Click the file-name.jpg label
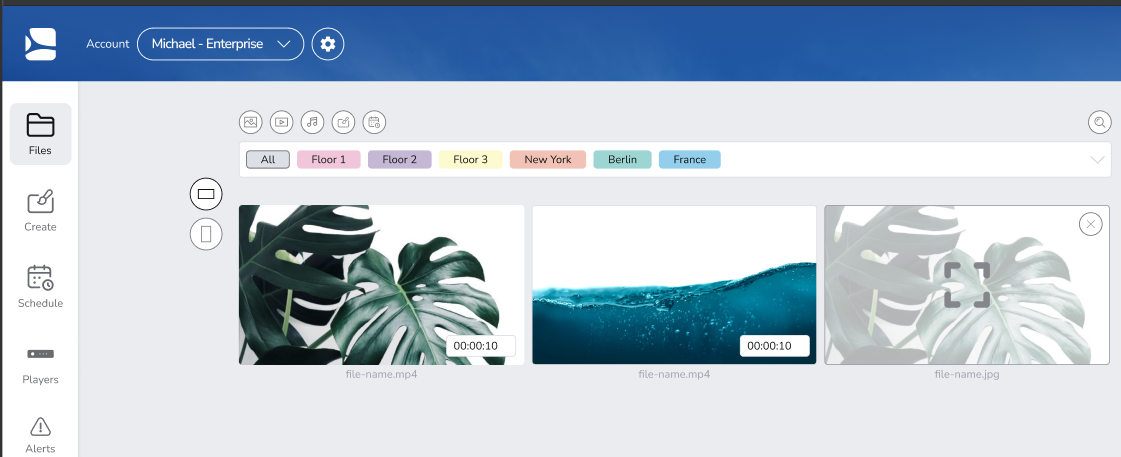The height and width of the screenshot is (457, 1121). pyautogui.click(x=967, y=374)
